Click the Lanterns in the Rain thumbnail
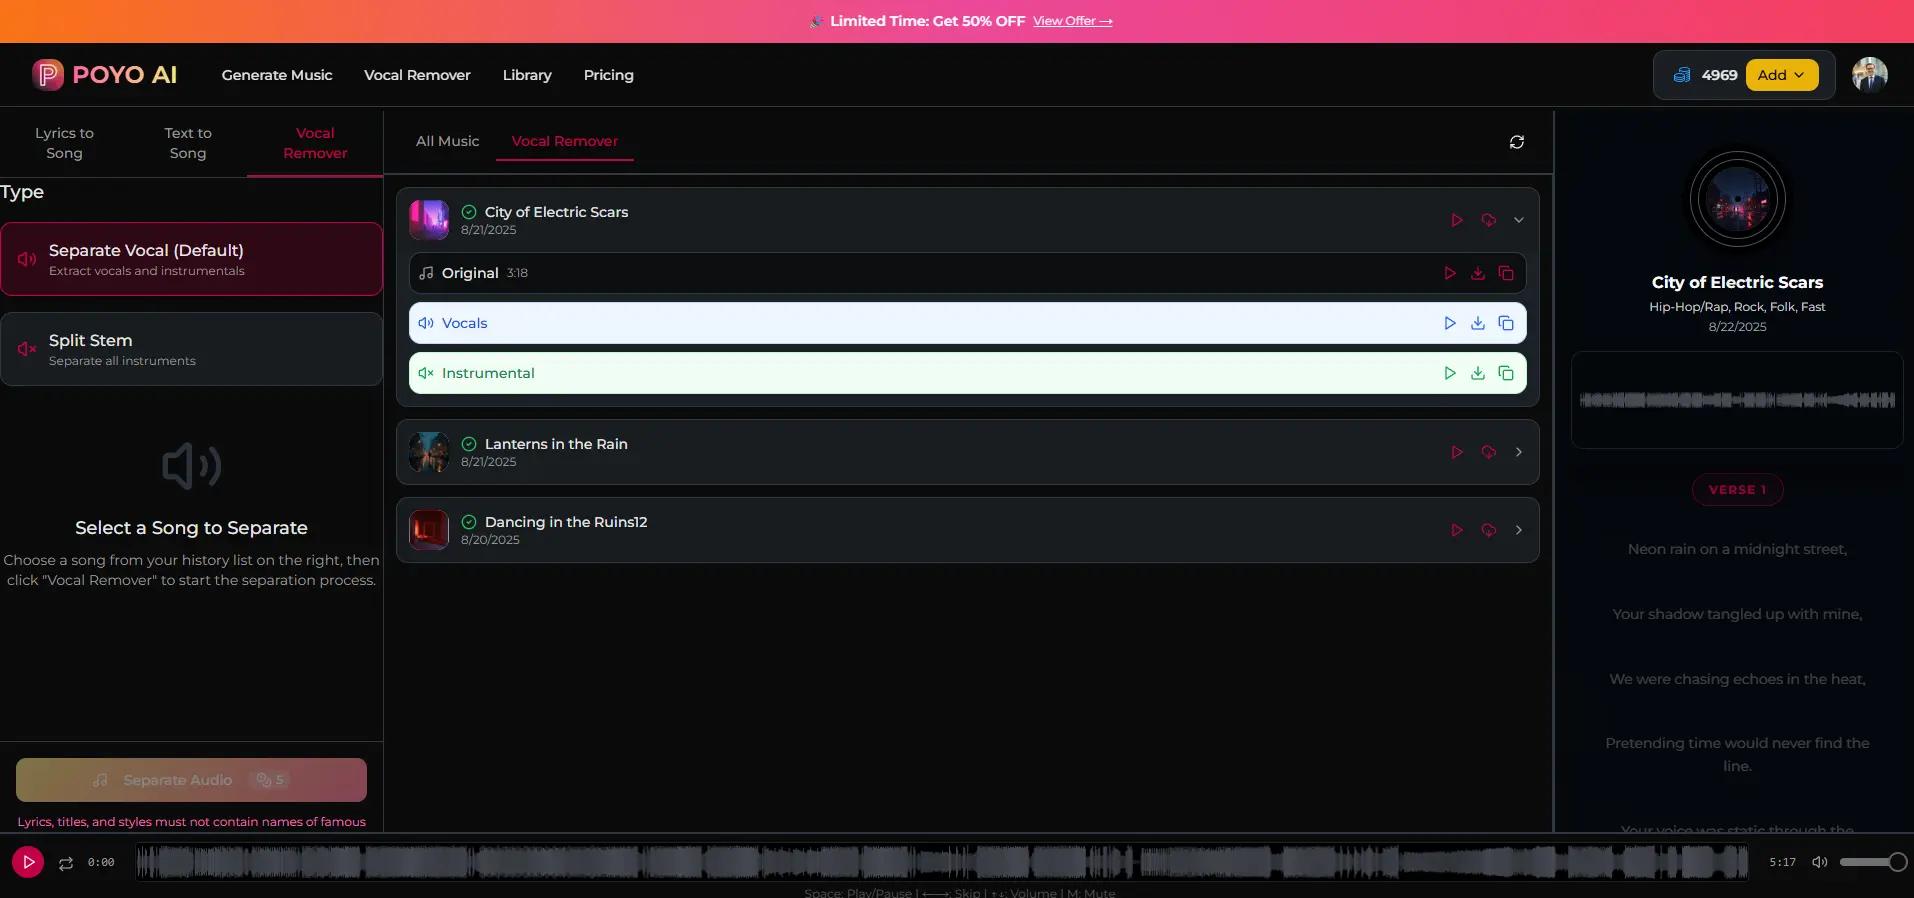 (429, 452)
